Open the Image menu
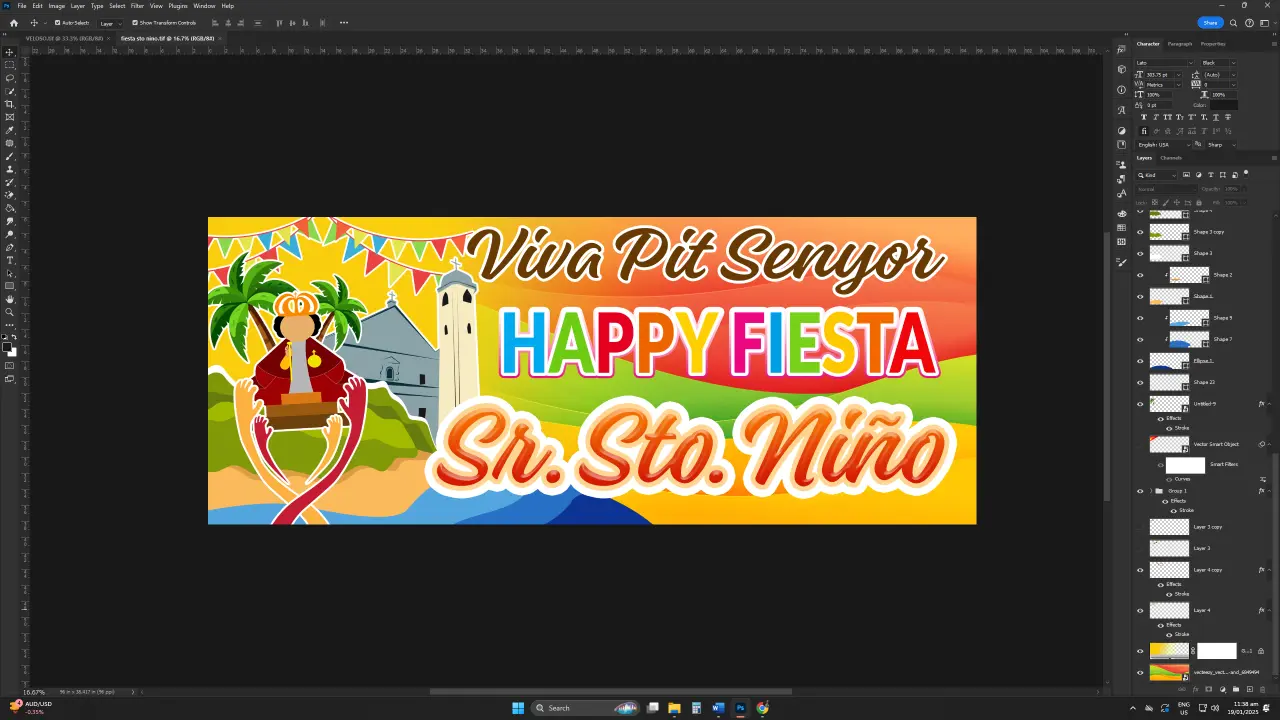This screenshot has height=720, width=1280. [57, 6]
